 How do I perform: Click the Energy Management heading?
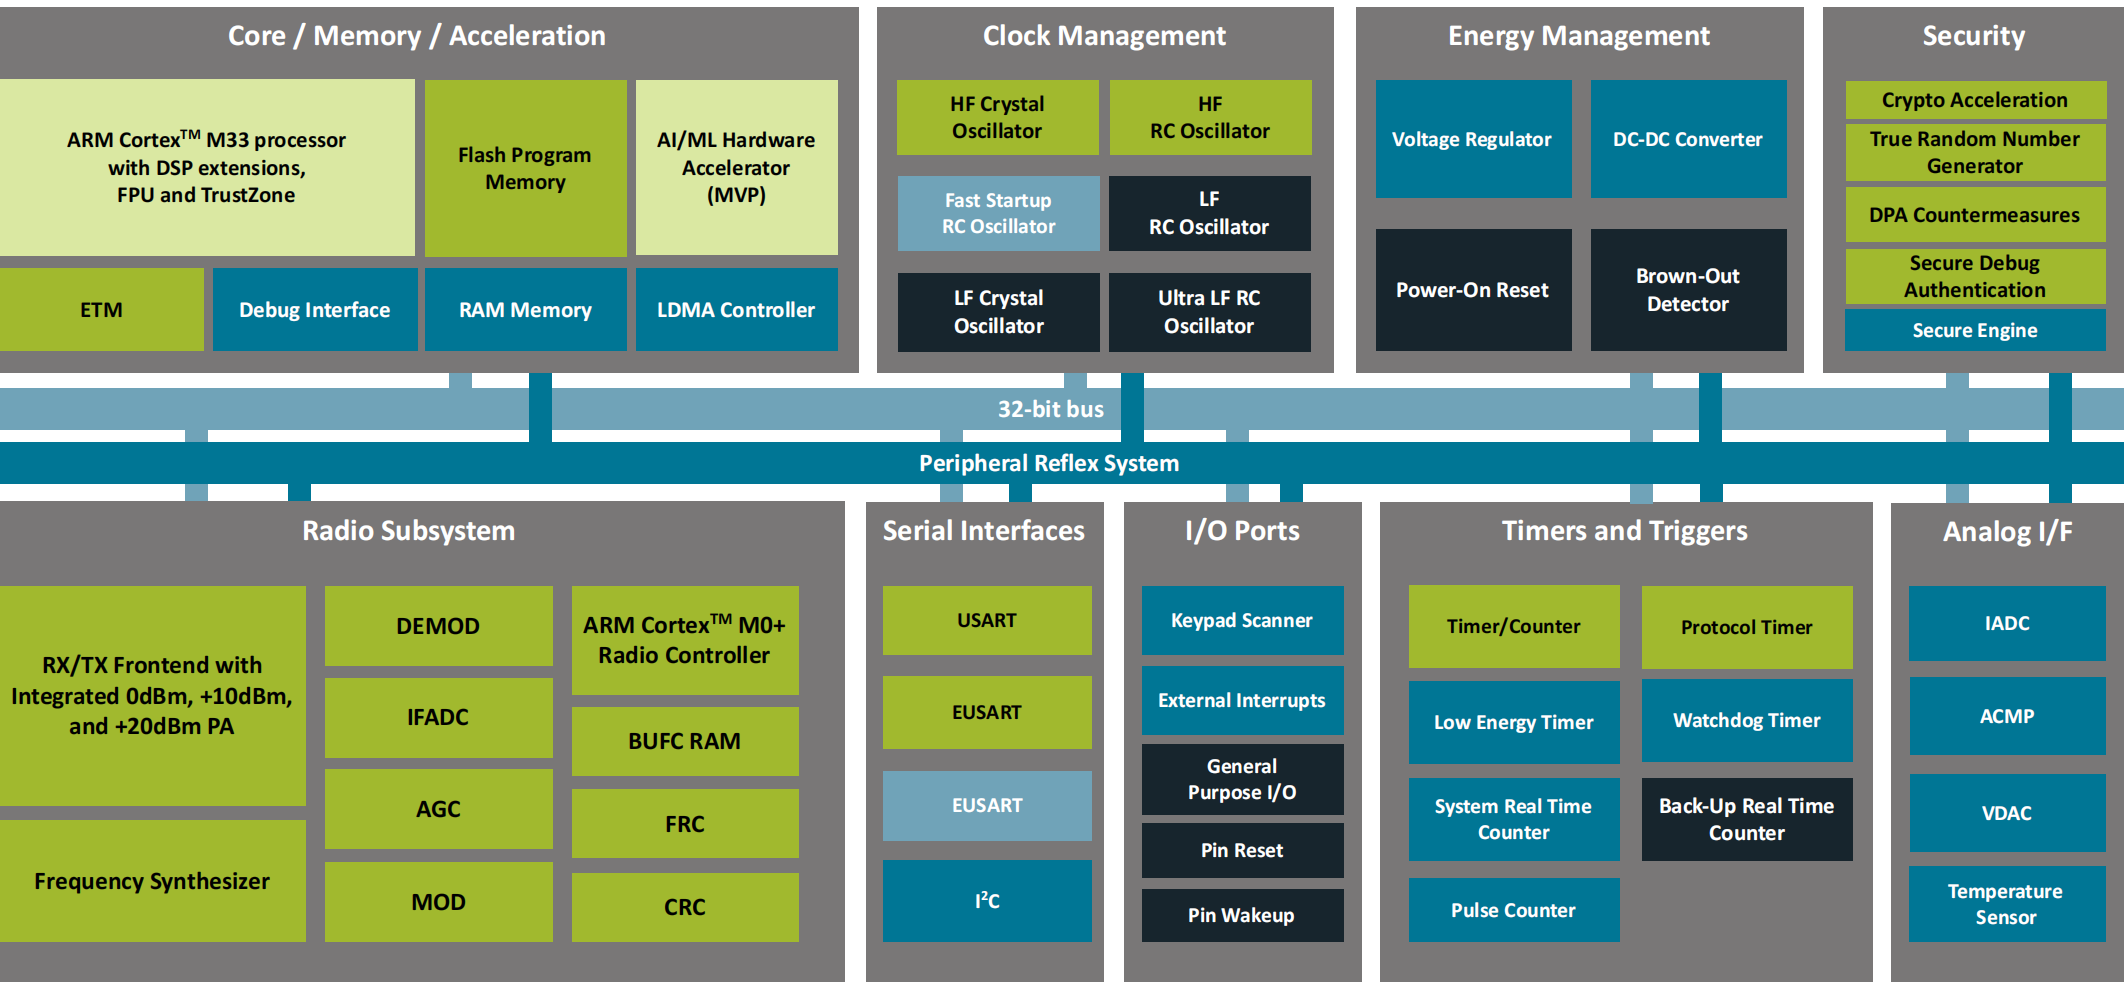(x=1579, y=36)
